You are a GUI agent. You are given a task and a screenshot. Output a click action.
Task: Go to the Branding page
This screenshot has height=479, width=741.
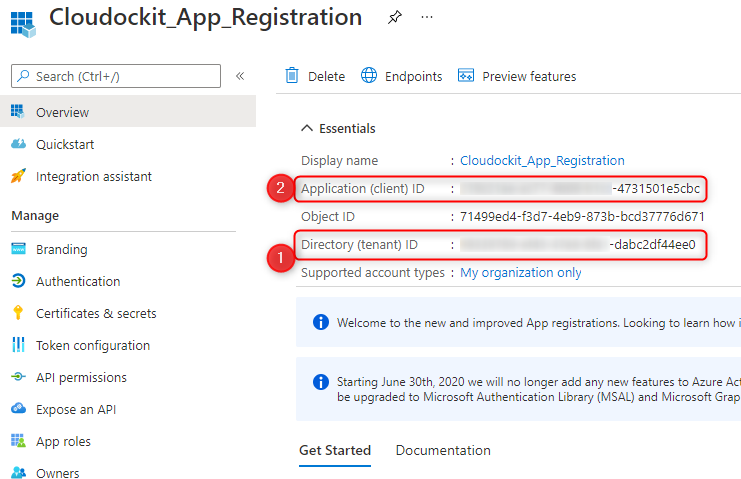[x=61, y=249]
